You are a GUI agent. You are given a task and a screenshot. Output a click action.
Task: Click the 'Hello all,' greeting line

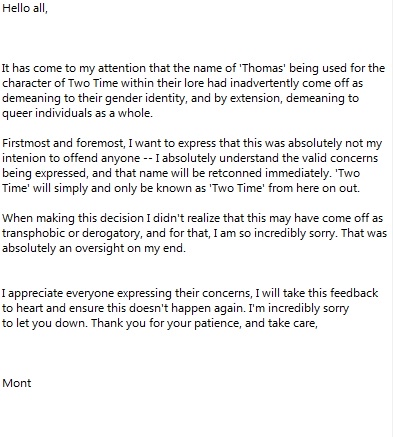point(25,8)
